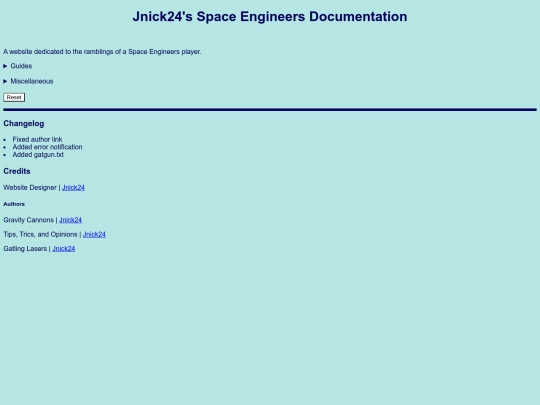Click the Authors subheading
Viewport: 540px width, 405px height.
point(14,204)
